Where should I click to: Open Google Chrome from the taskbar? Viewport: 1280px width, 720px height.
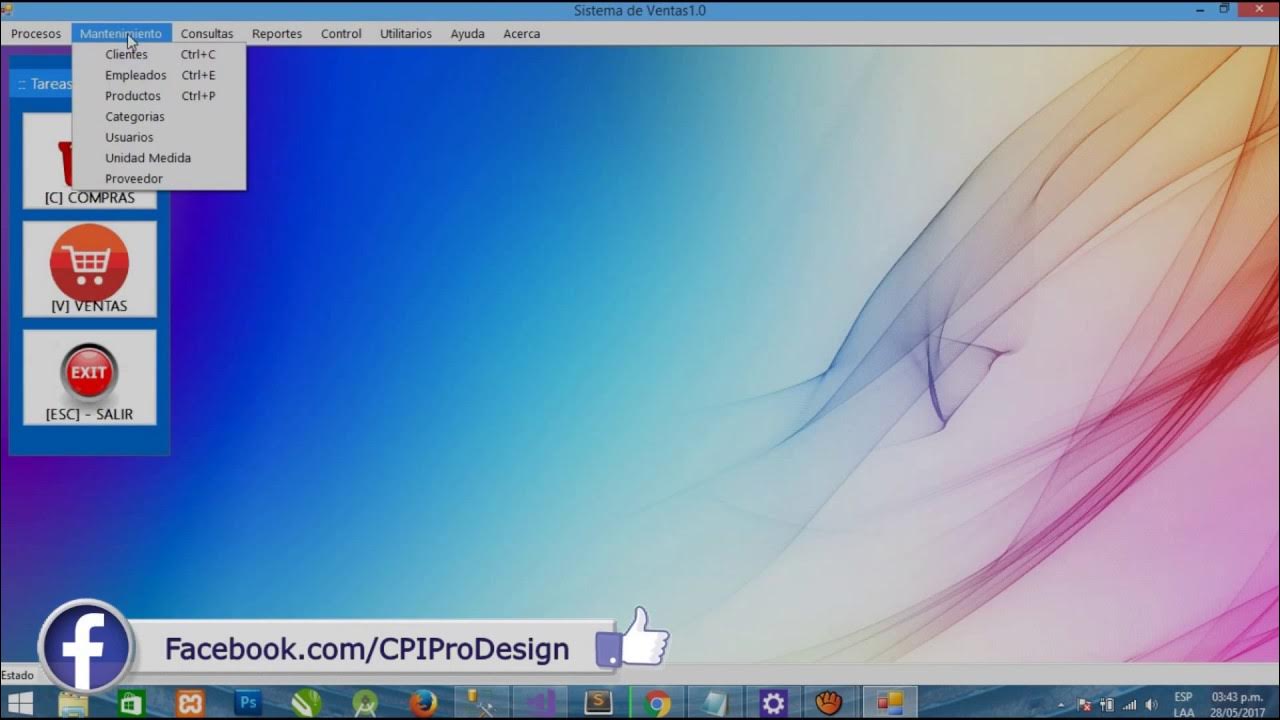pos(657,704)
